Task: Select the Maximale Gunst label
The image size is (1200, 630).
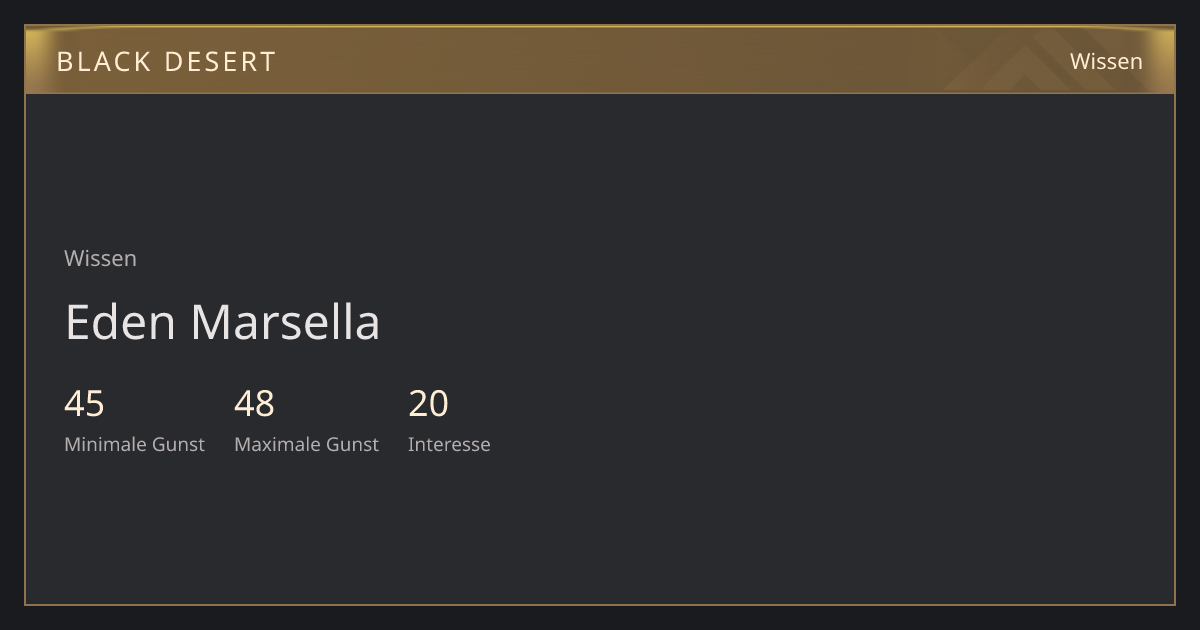Action: coord(306,444)
